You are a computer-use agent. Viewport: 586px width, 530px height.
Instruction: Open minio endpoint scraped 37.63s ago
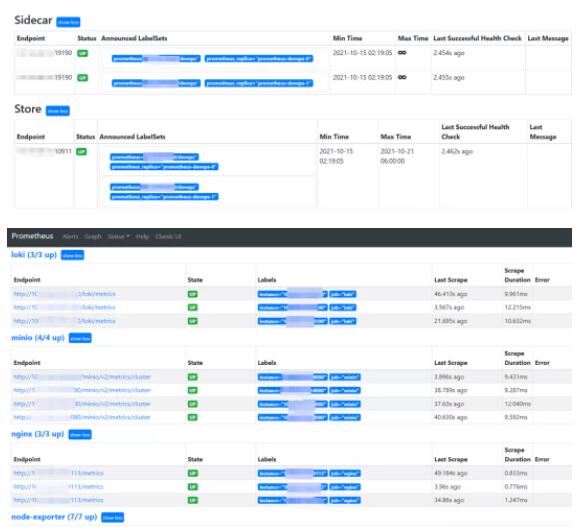point(82,404)
